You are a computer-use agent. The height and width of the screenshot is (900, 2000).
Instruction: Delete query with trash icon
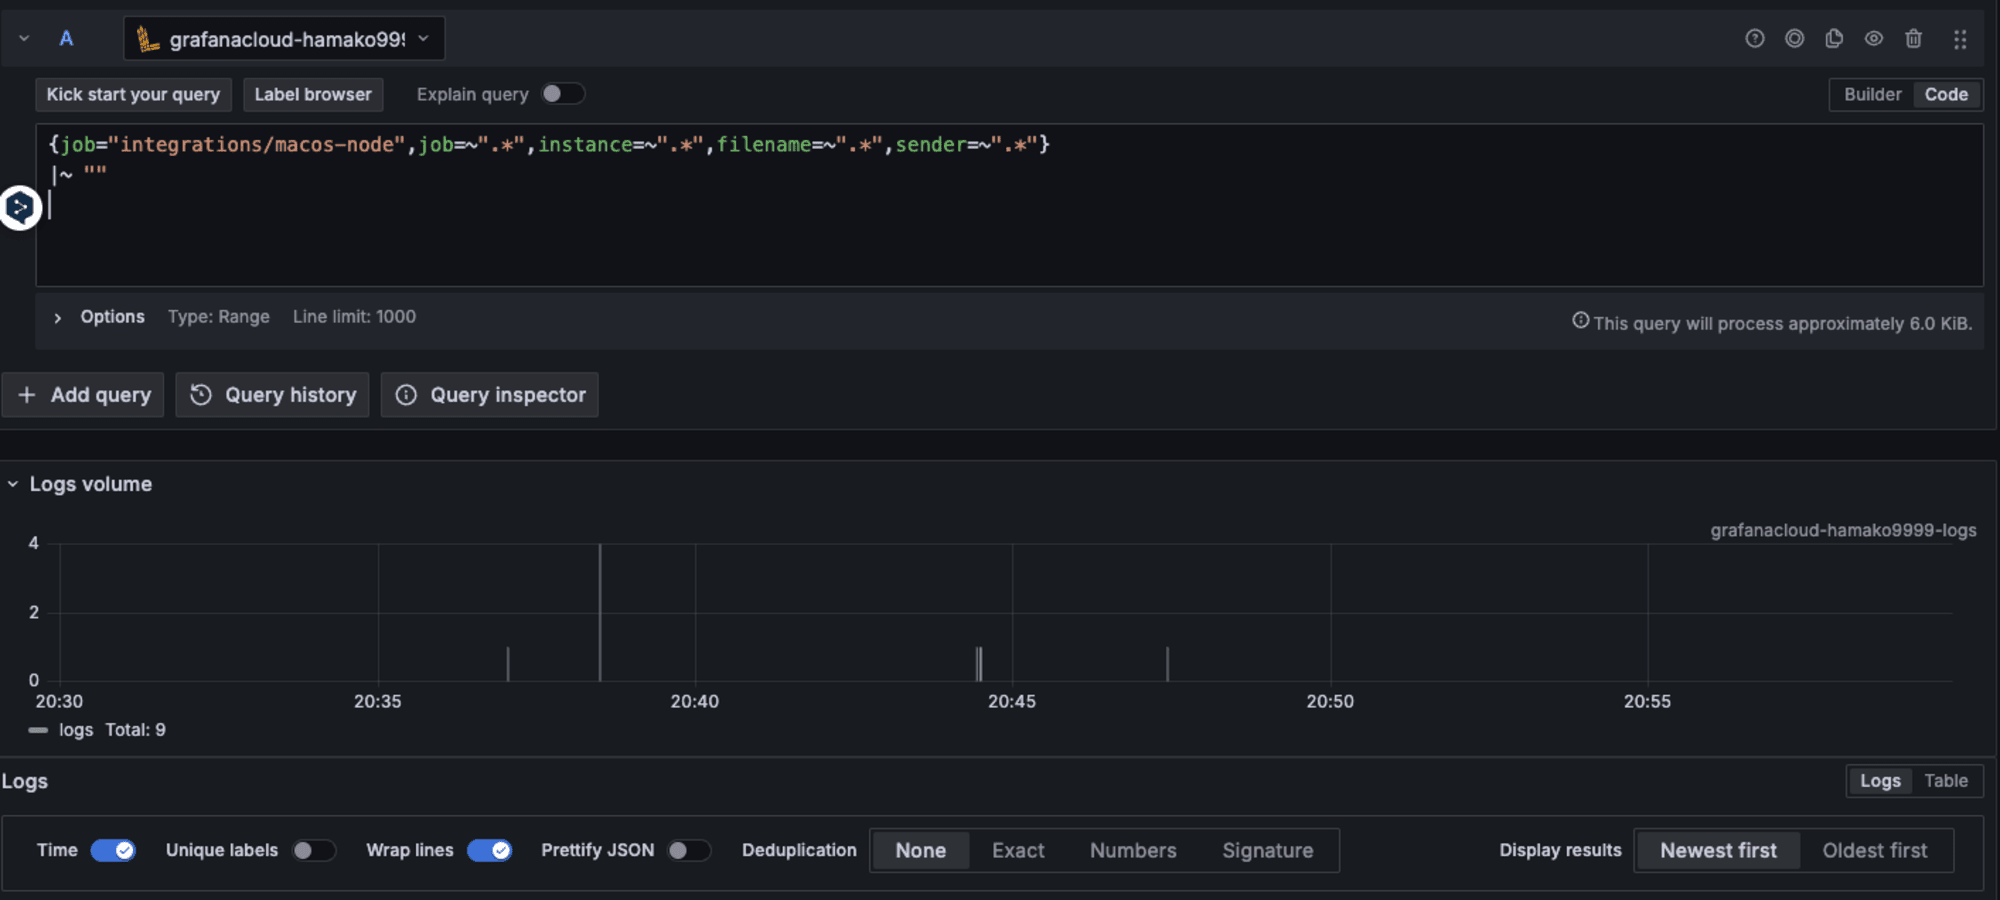click(x=1913, y=39)
